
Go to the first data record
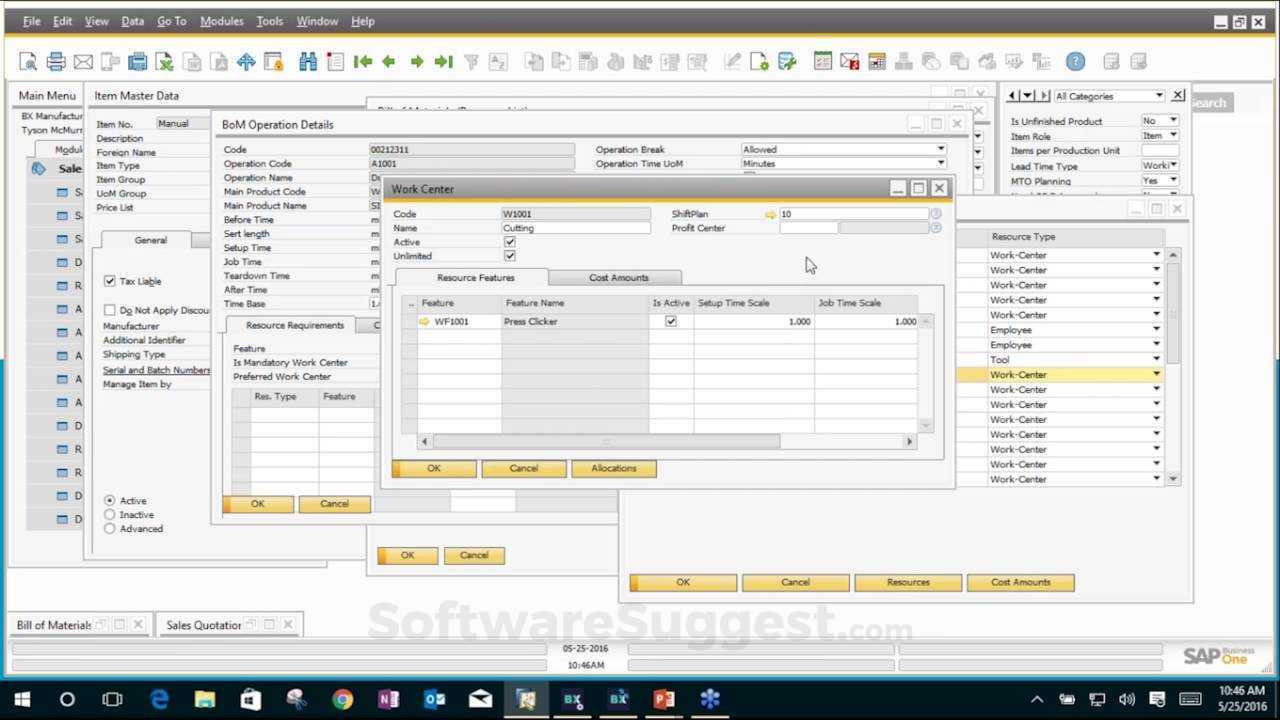tap(362, 62)
